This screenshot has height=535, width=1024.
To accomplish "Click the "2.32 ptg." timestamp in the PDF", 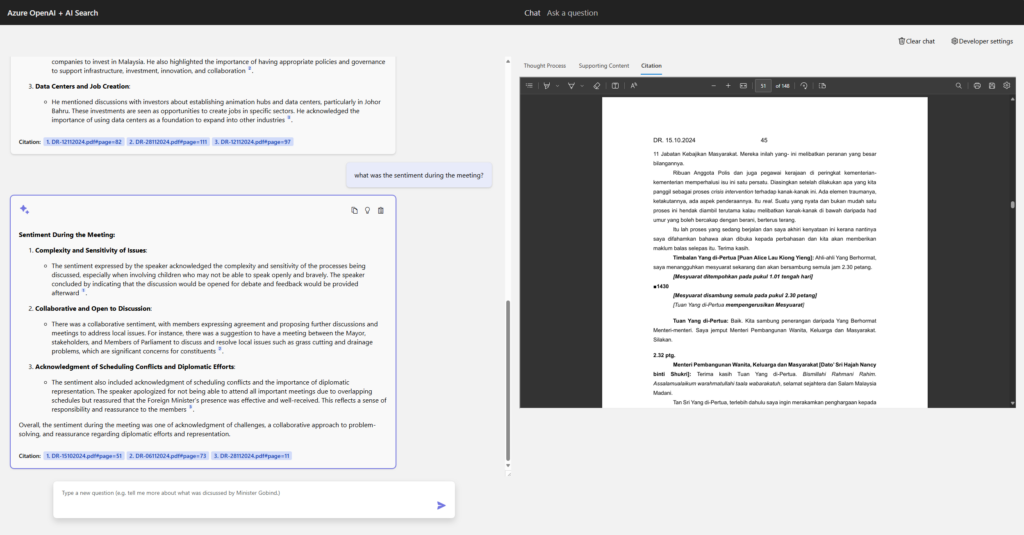I will [x=664, y=355].
